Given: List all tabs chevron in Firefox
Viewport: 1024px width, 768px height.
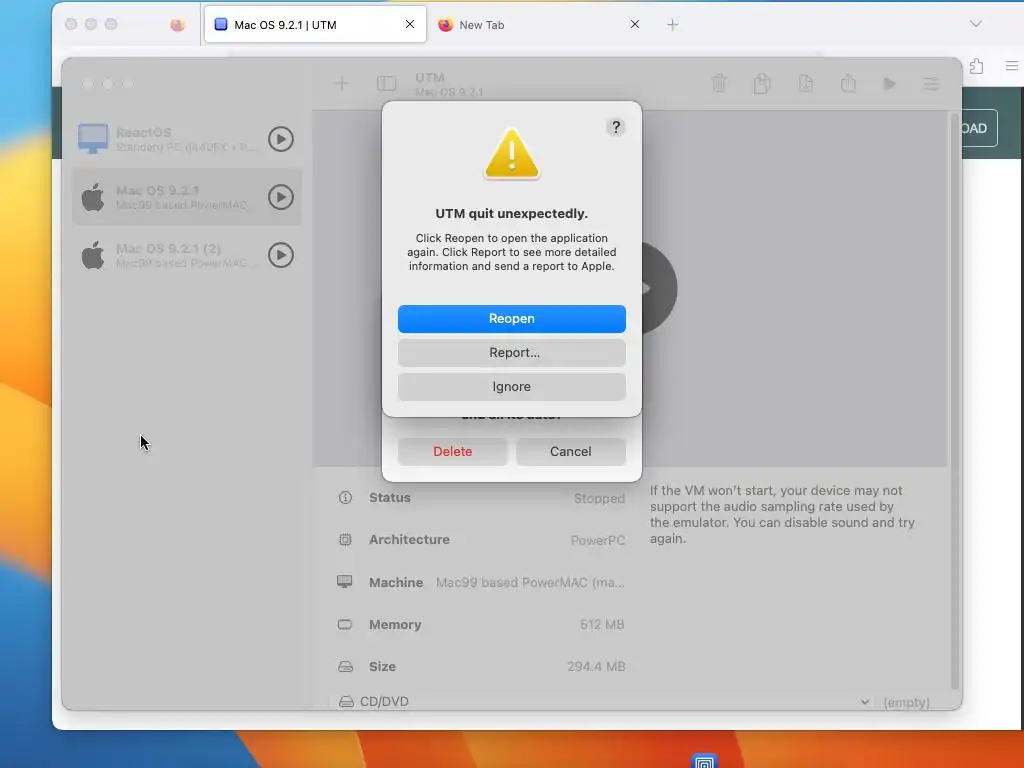Looking at the screenshot, I should click(976, 24).
